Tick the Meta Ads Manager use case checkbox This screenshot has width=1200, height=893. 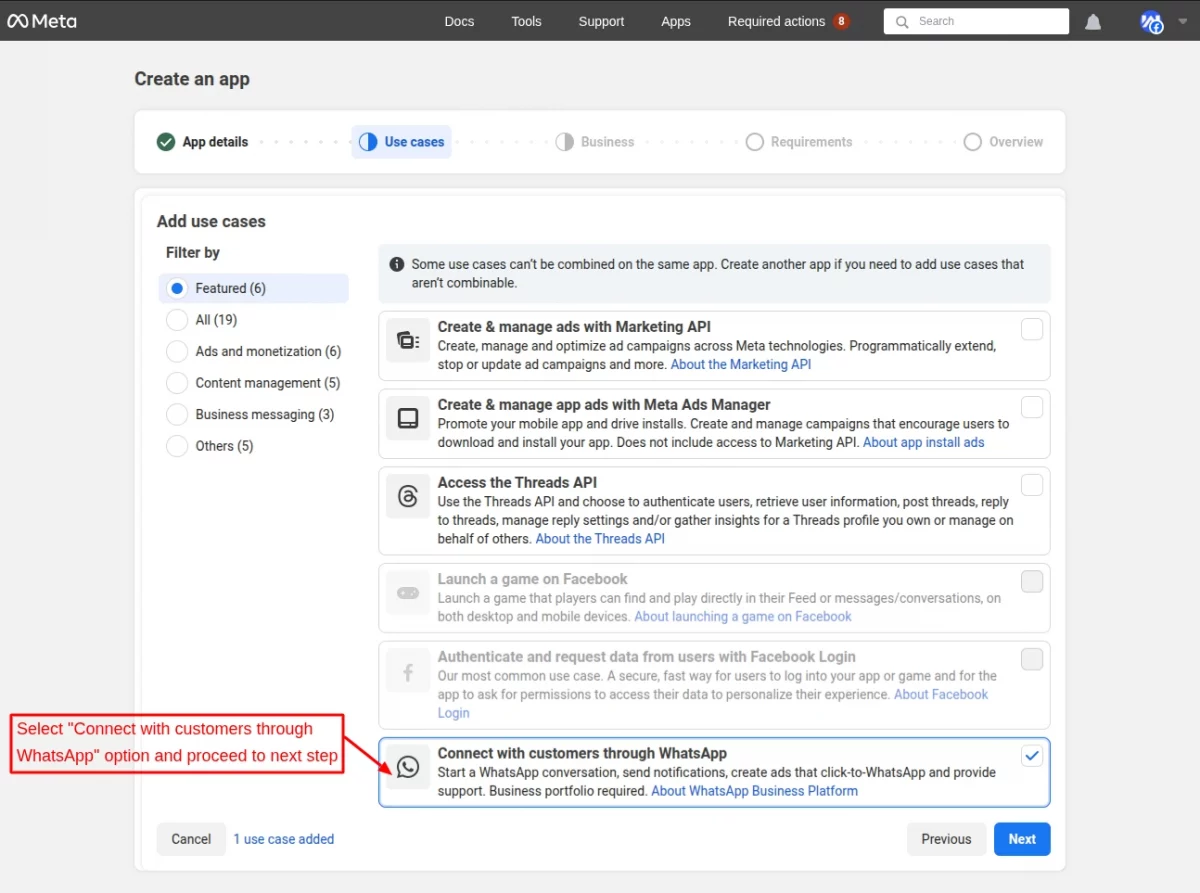1032,407
